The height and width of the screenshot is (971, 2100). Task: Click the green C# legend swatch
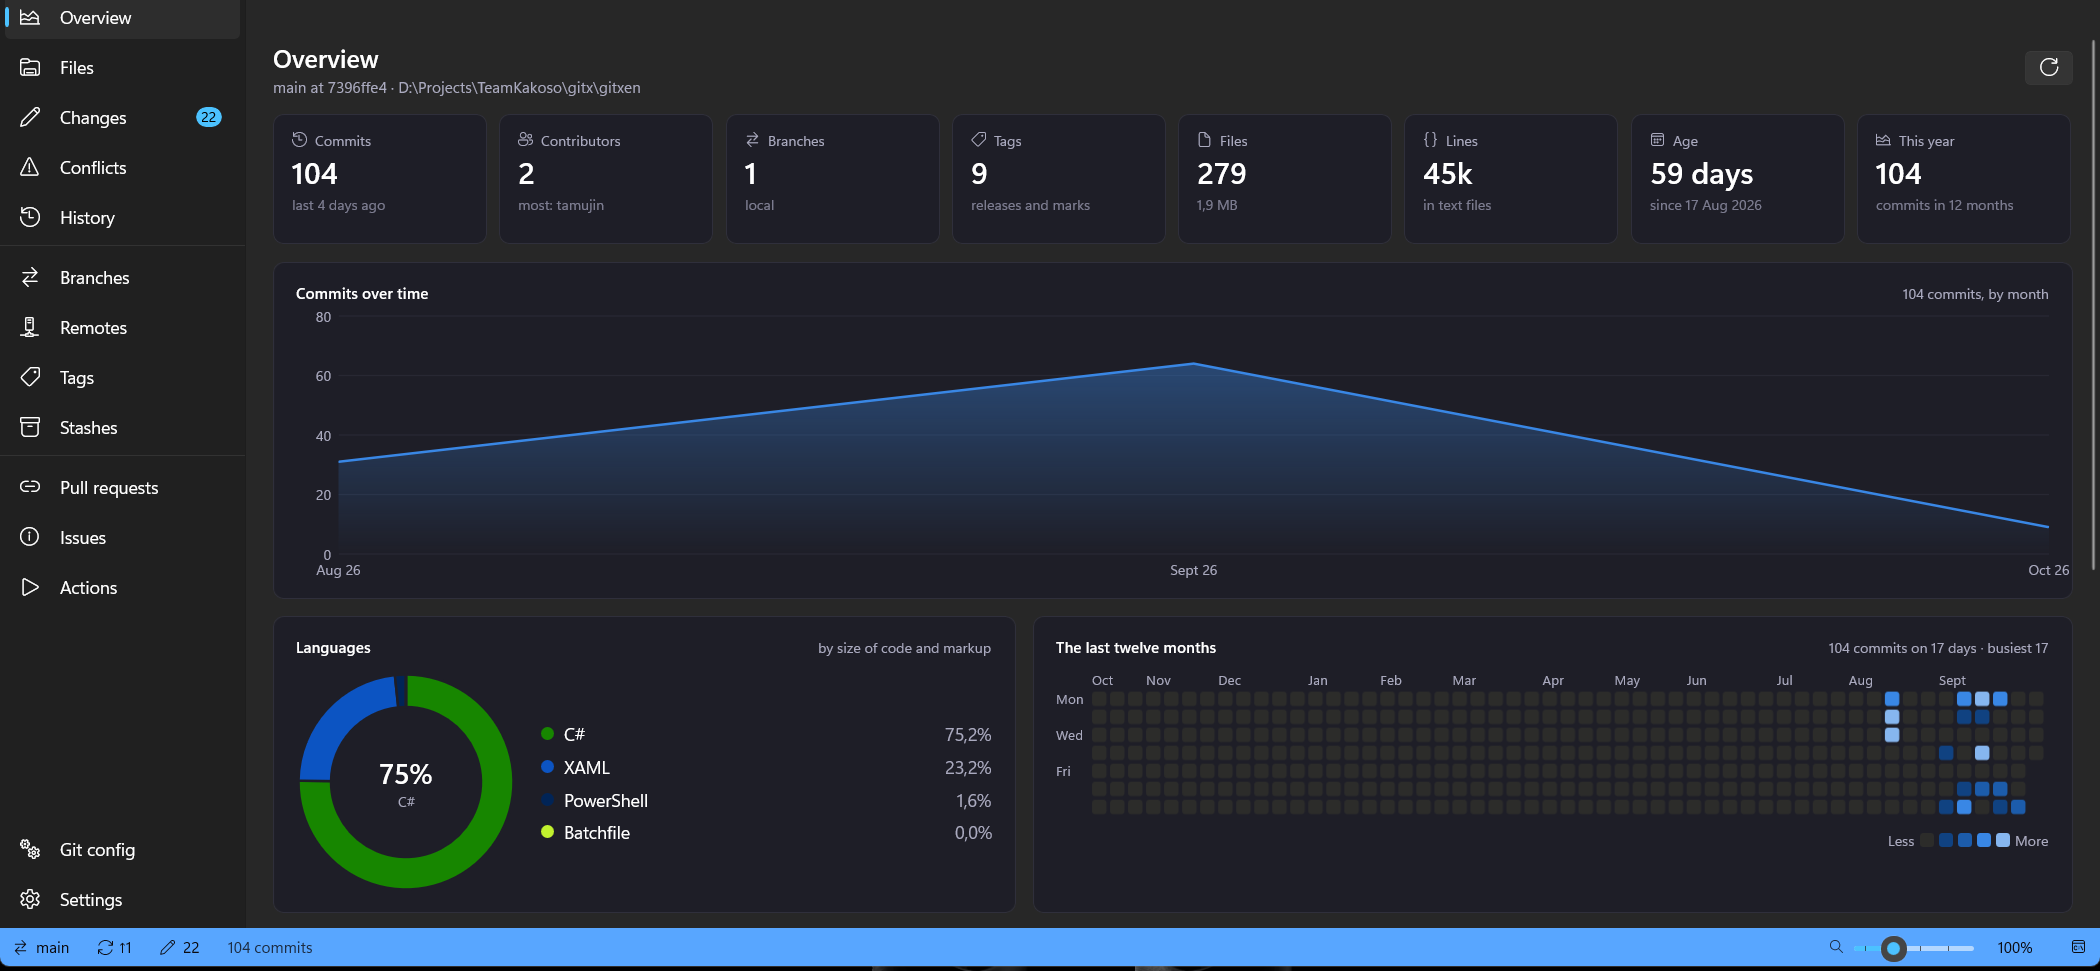[x=547, y=734]
